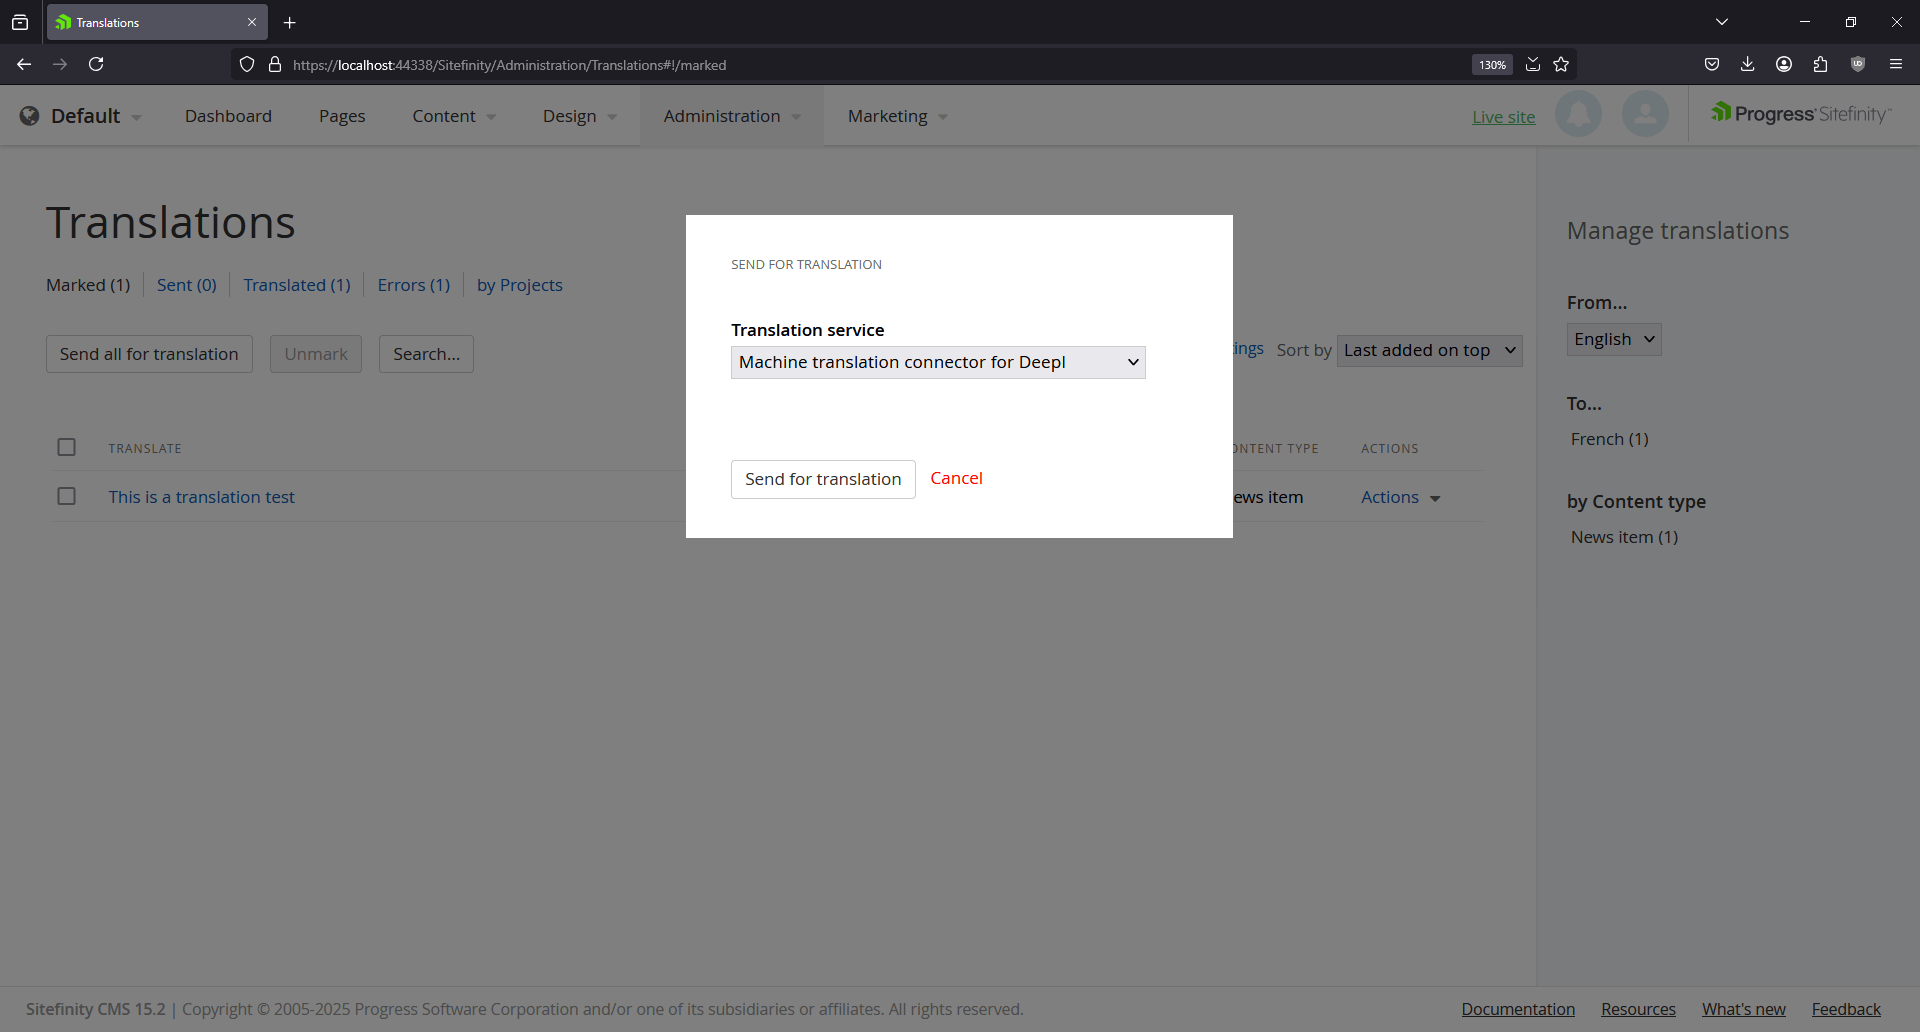
Task: Open the notifications bell
Action: pos(1578,114)
